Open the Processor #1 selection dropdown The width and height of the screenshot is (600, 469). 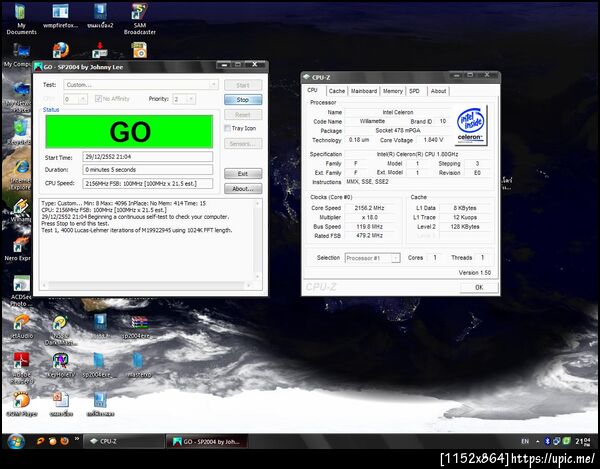[x=372, y=258]
